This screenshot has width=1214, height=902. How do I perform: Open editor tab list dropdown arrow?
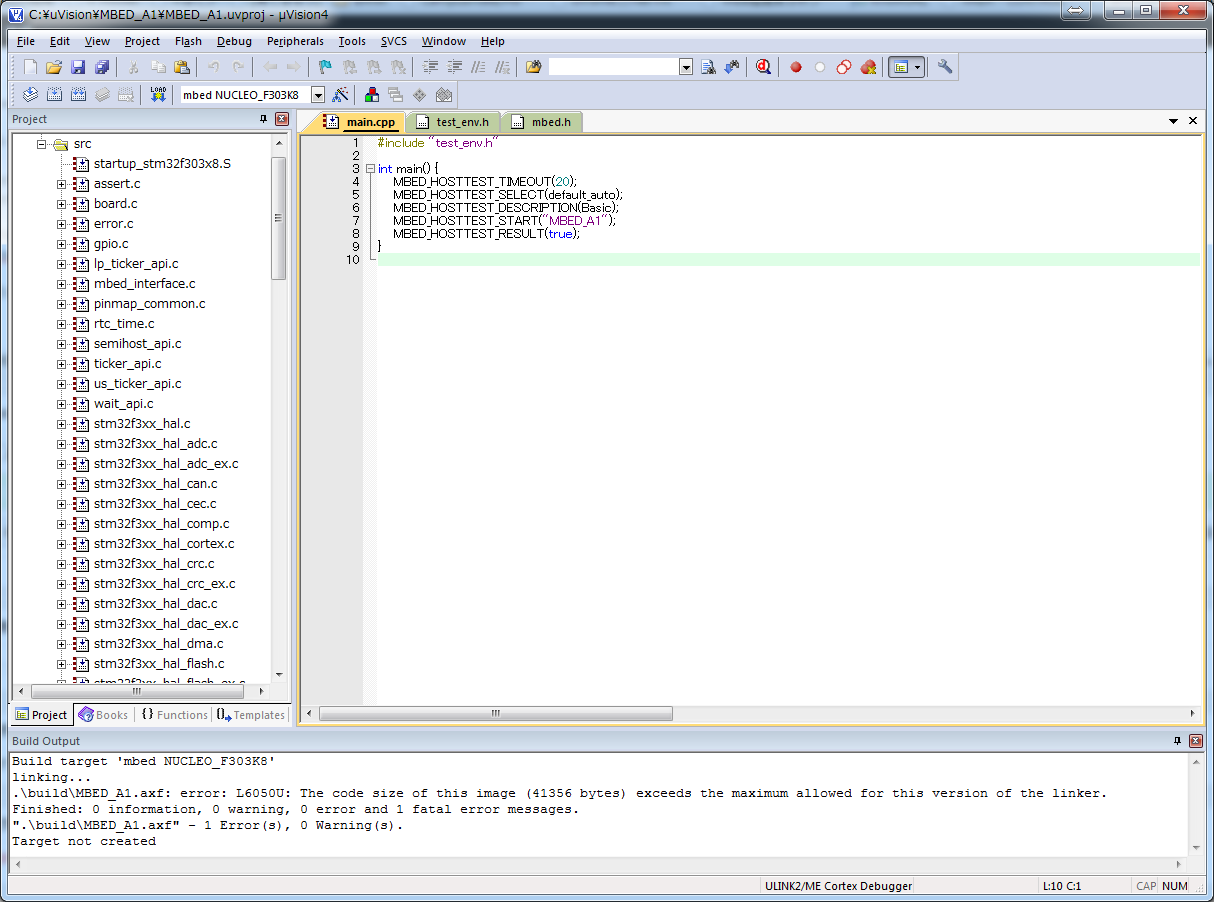pyautogui.click(x=1174, y=121)
